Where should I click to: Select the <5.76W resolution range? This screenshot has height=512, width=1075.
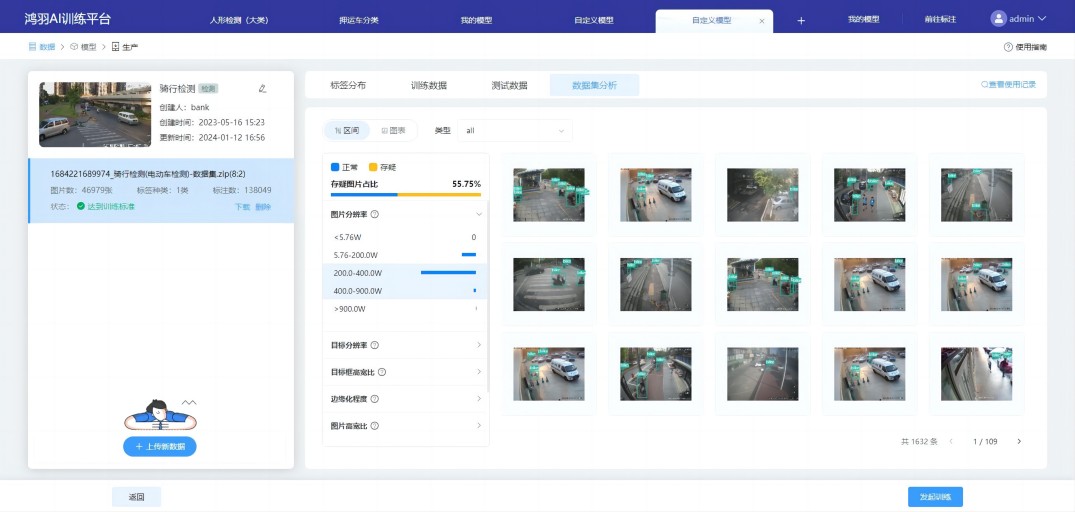pyautogui.click(x=404, y=237)
